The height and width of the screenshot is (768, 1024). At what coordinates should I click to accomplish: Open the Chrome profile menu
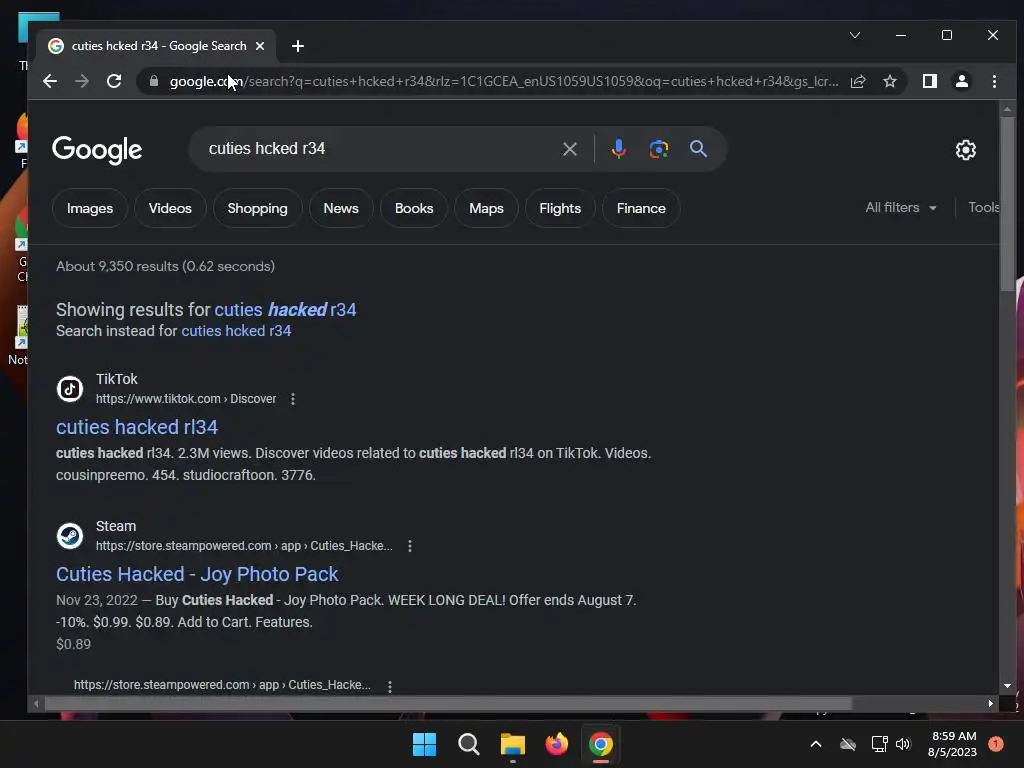click(x=961, y=81)
